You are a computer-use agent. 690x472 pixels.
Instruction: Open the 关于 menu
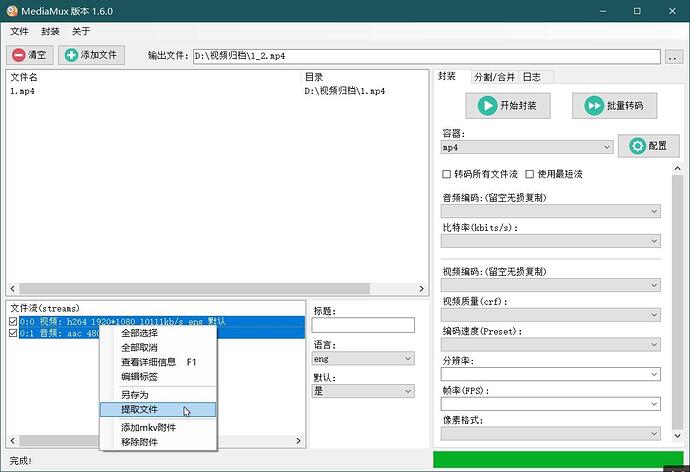(81, 31)
